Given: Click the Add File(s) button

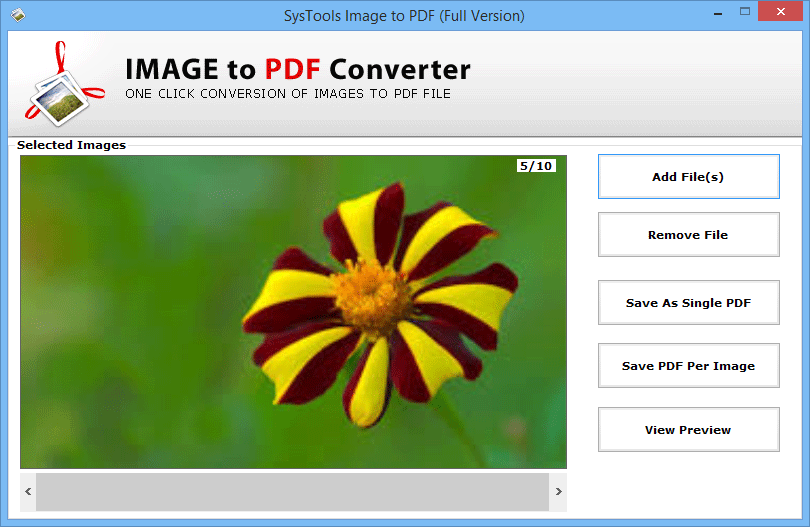Looking at the screenshot, I should tap(689, 177).
